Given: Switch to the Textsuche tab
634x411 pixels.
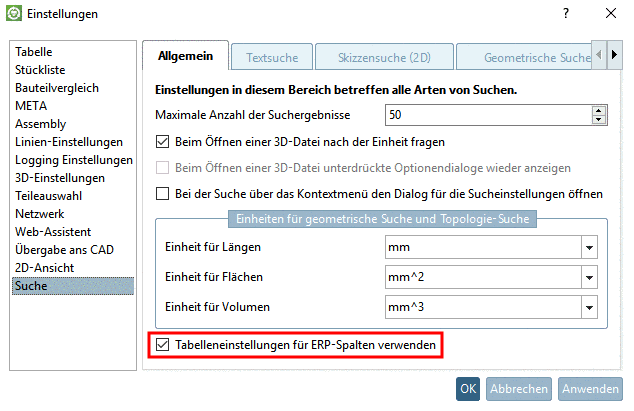Looking at the screenshot, I should click(x=272, y=58).
